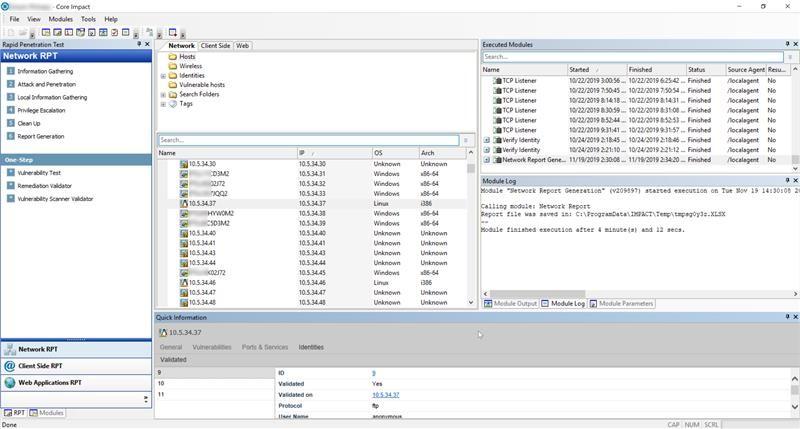Toggle auto-hide pin on Module Log

coord(787,181)
